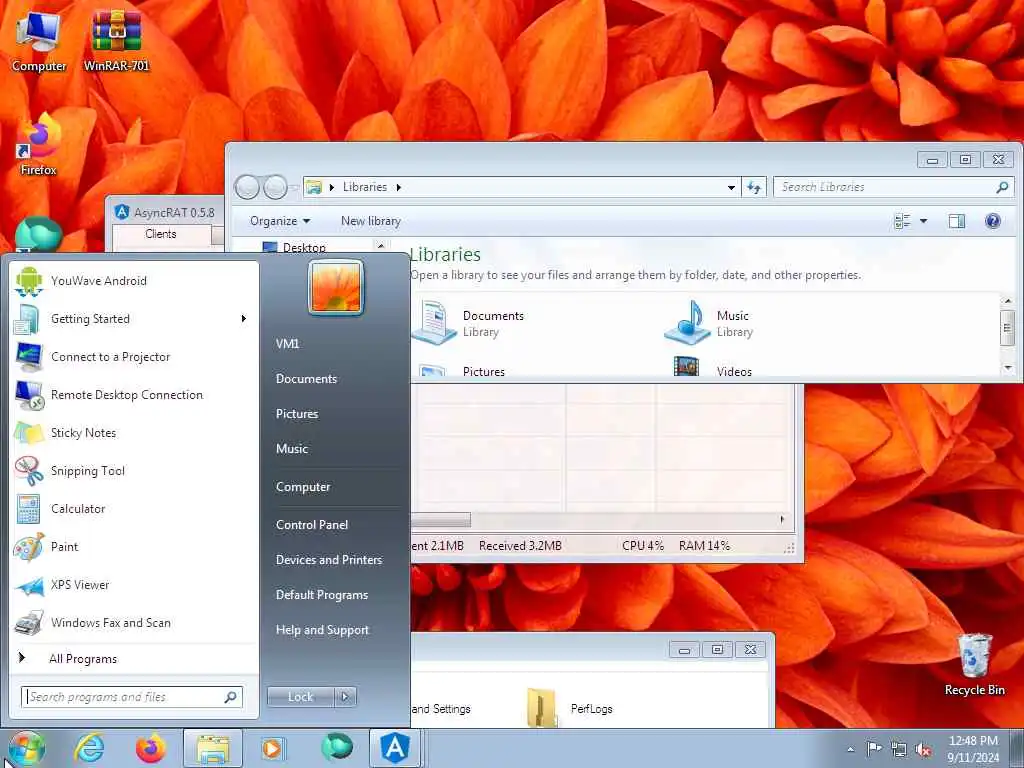The height and width of the screenshot is (768, 1024).
Task: Show hidden tray icons arrow
Action: click(850, 749)
